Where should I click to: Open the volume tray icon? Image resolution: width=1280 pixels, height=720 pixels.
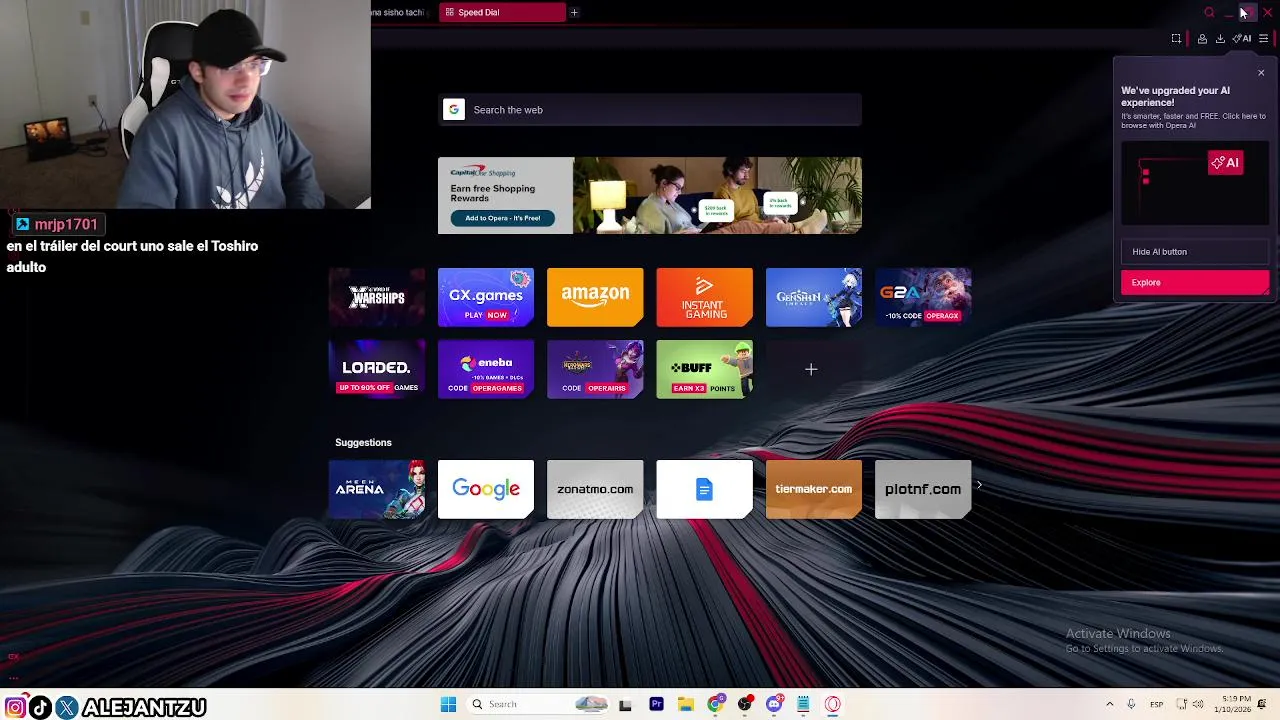[x=1197, y=704]
